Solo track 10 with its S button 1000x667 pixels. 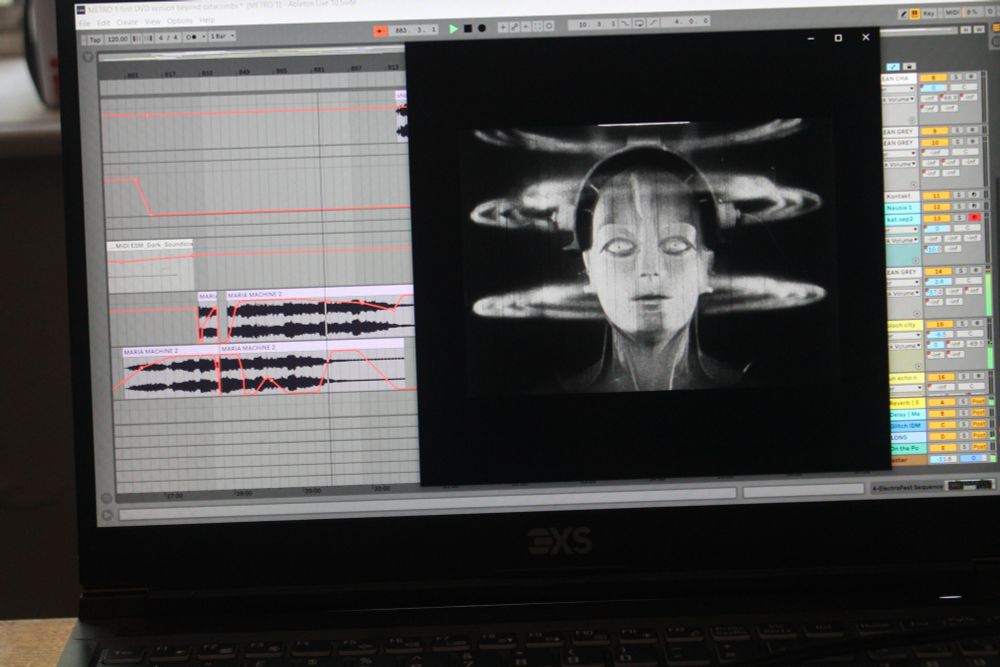point(957,142)
